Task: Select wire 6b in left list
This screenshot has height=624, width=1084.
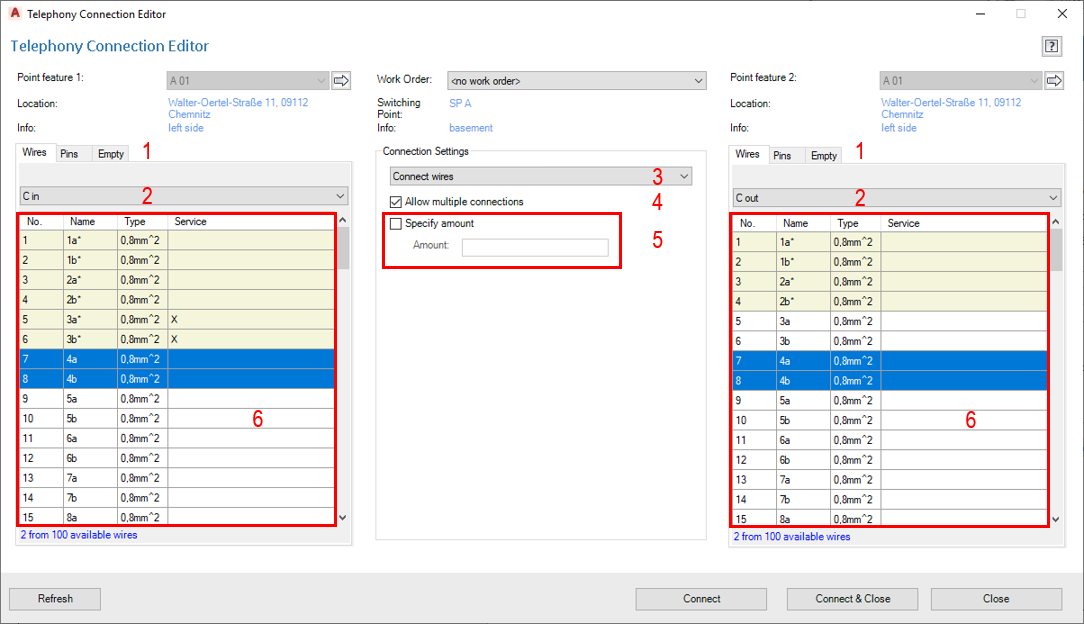Action: pyautogui.click(x=177, y=458)
